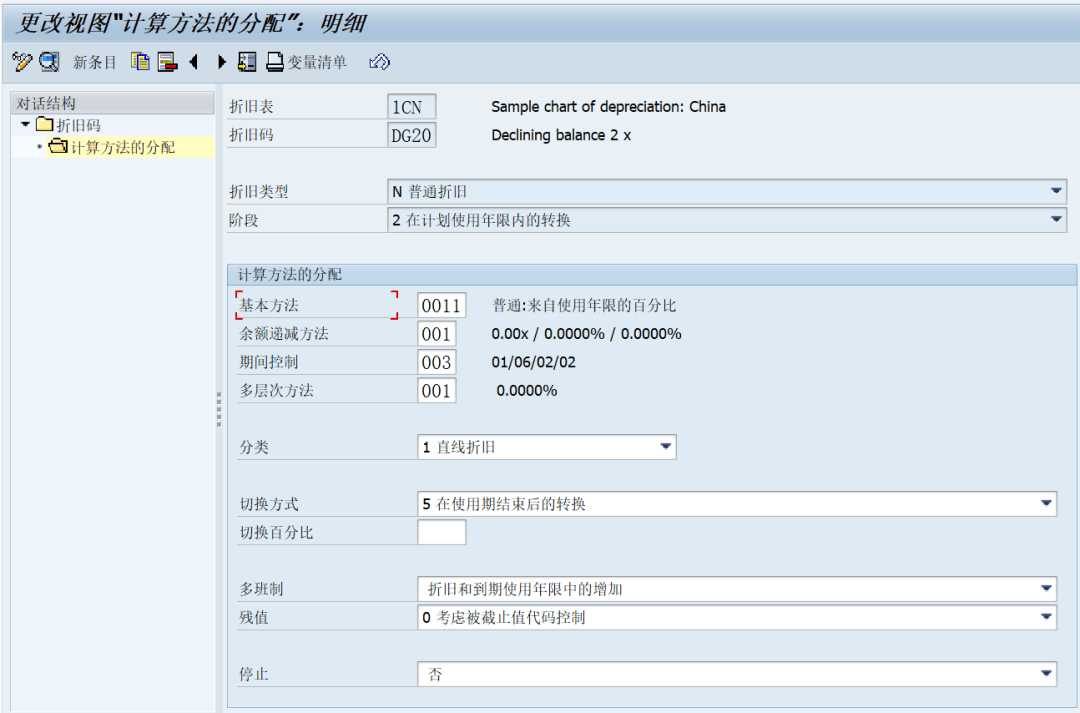Viewport: 1080px width, 713px height.
Task: Open the 折旧类型 dropdown
Action: (1057, 191)
